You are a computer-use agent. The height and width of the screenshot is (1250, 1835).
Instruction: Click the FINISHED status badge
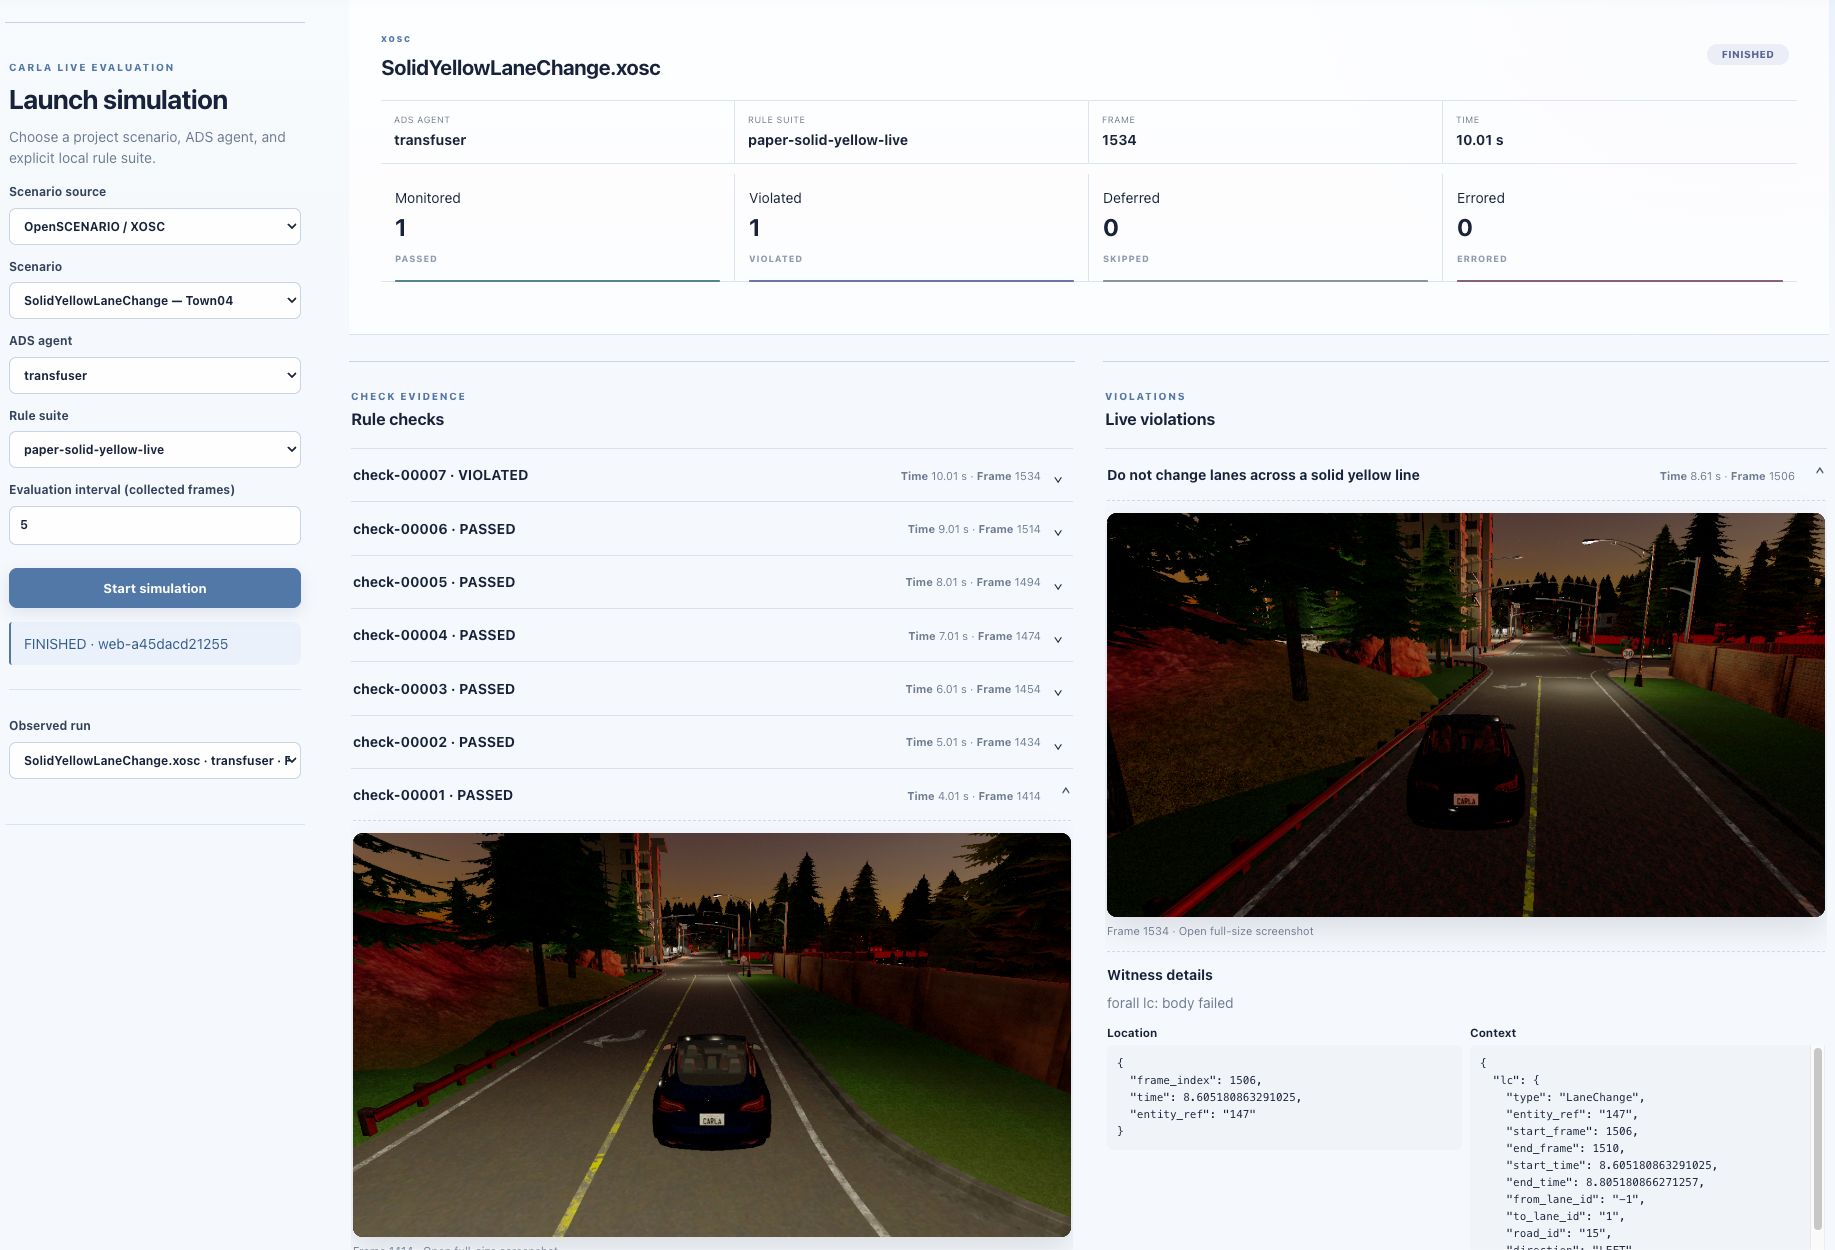pos(1747,55)
